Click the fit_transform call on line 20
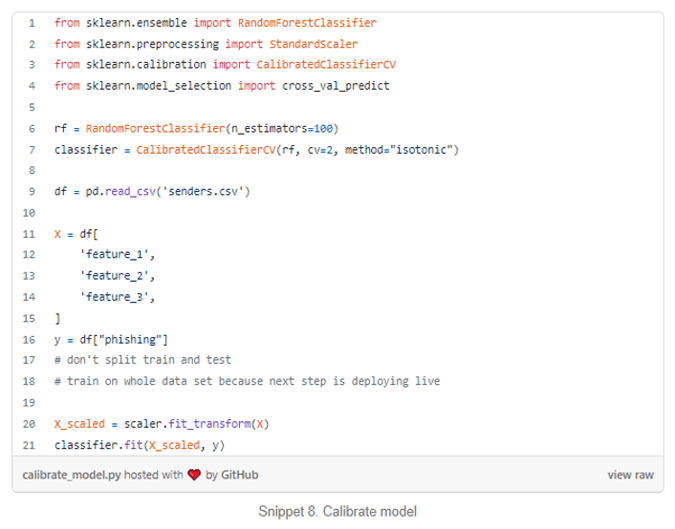 [209, 424]
